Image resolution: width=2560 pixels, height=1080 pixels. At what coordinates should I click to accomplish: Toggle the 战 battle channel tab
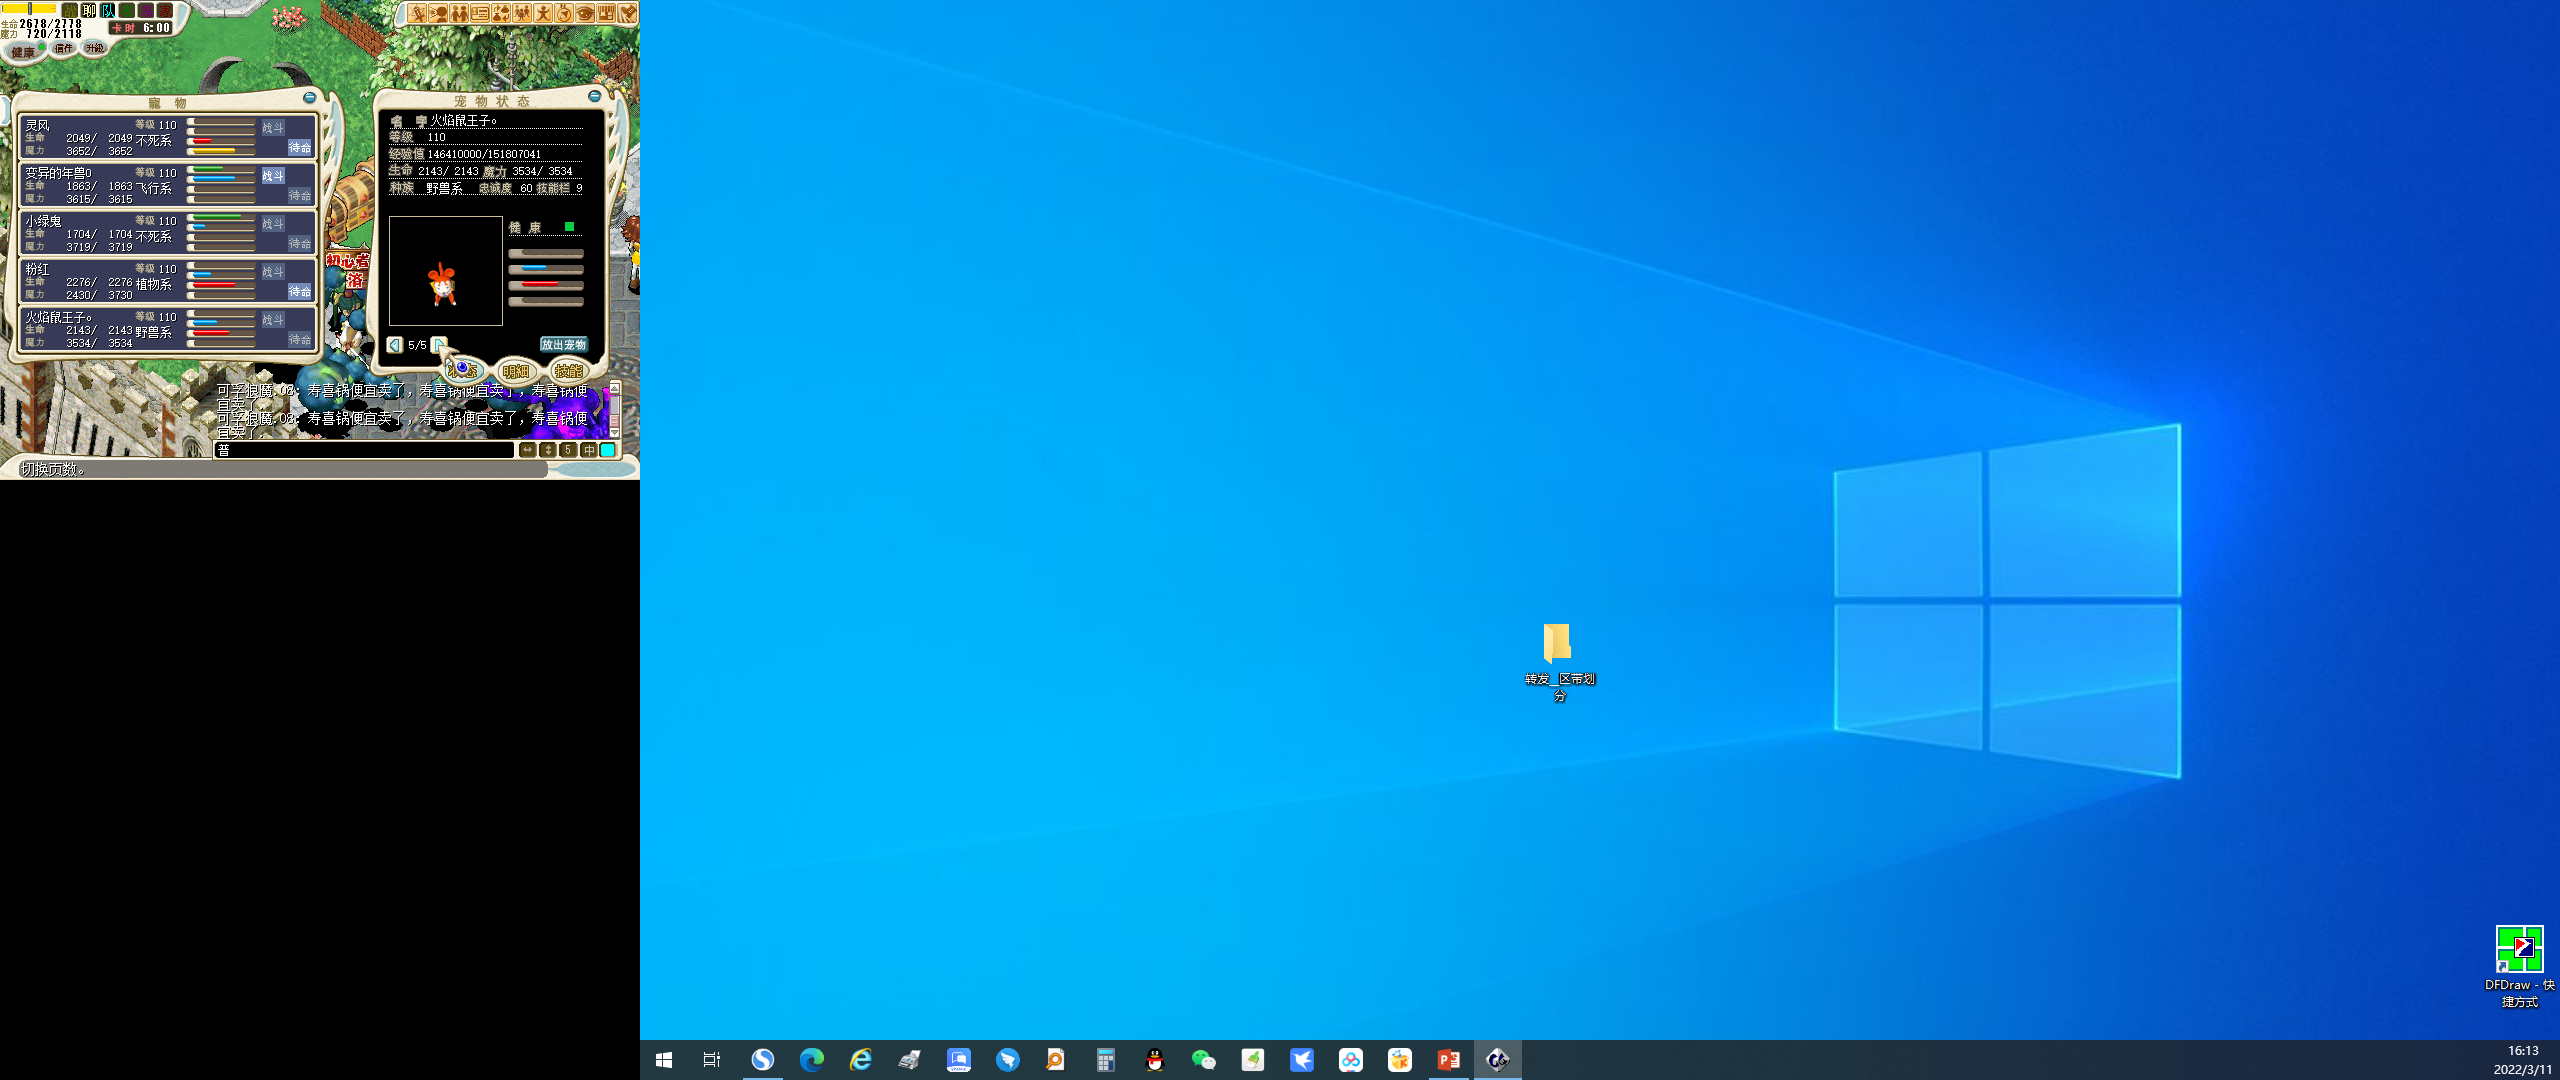70,10
